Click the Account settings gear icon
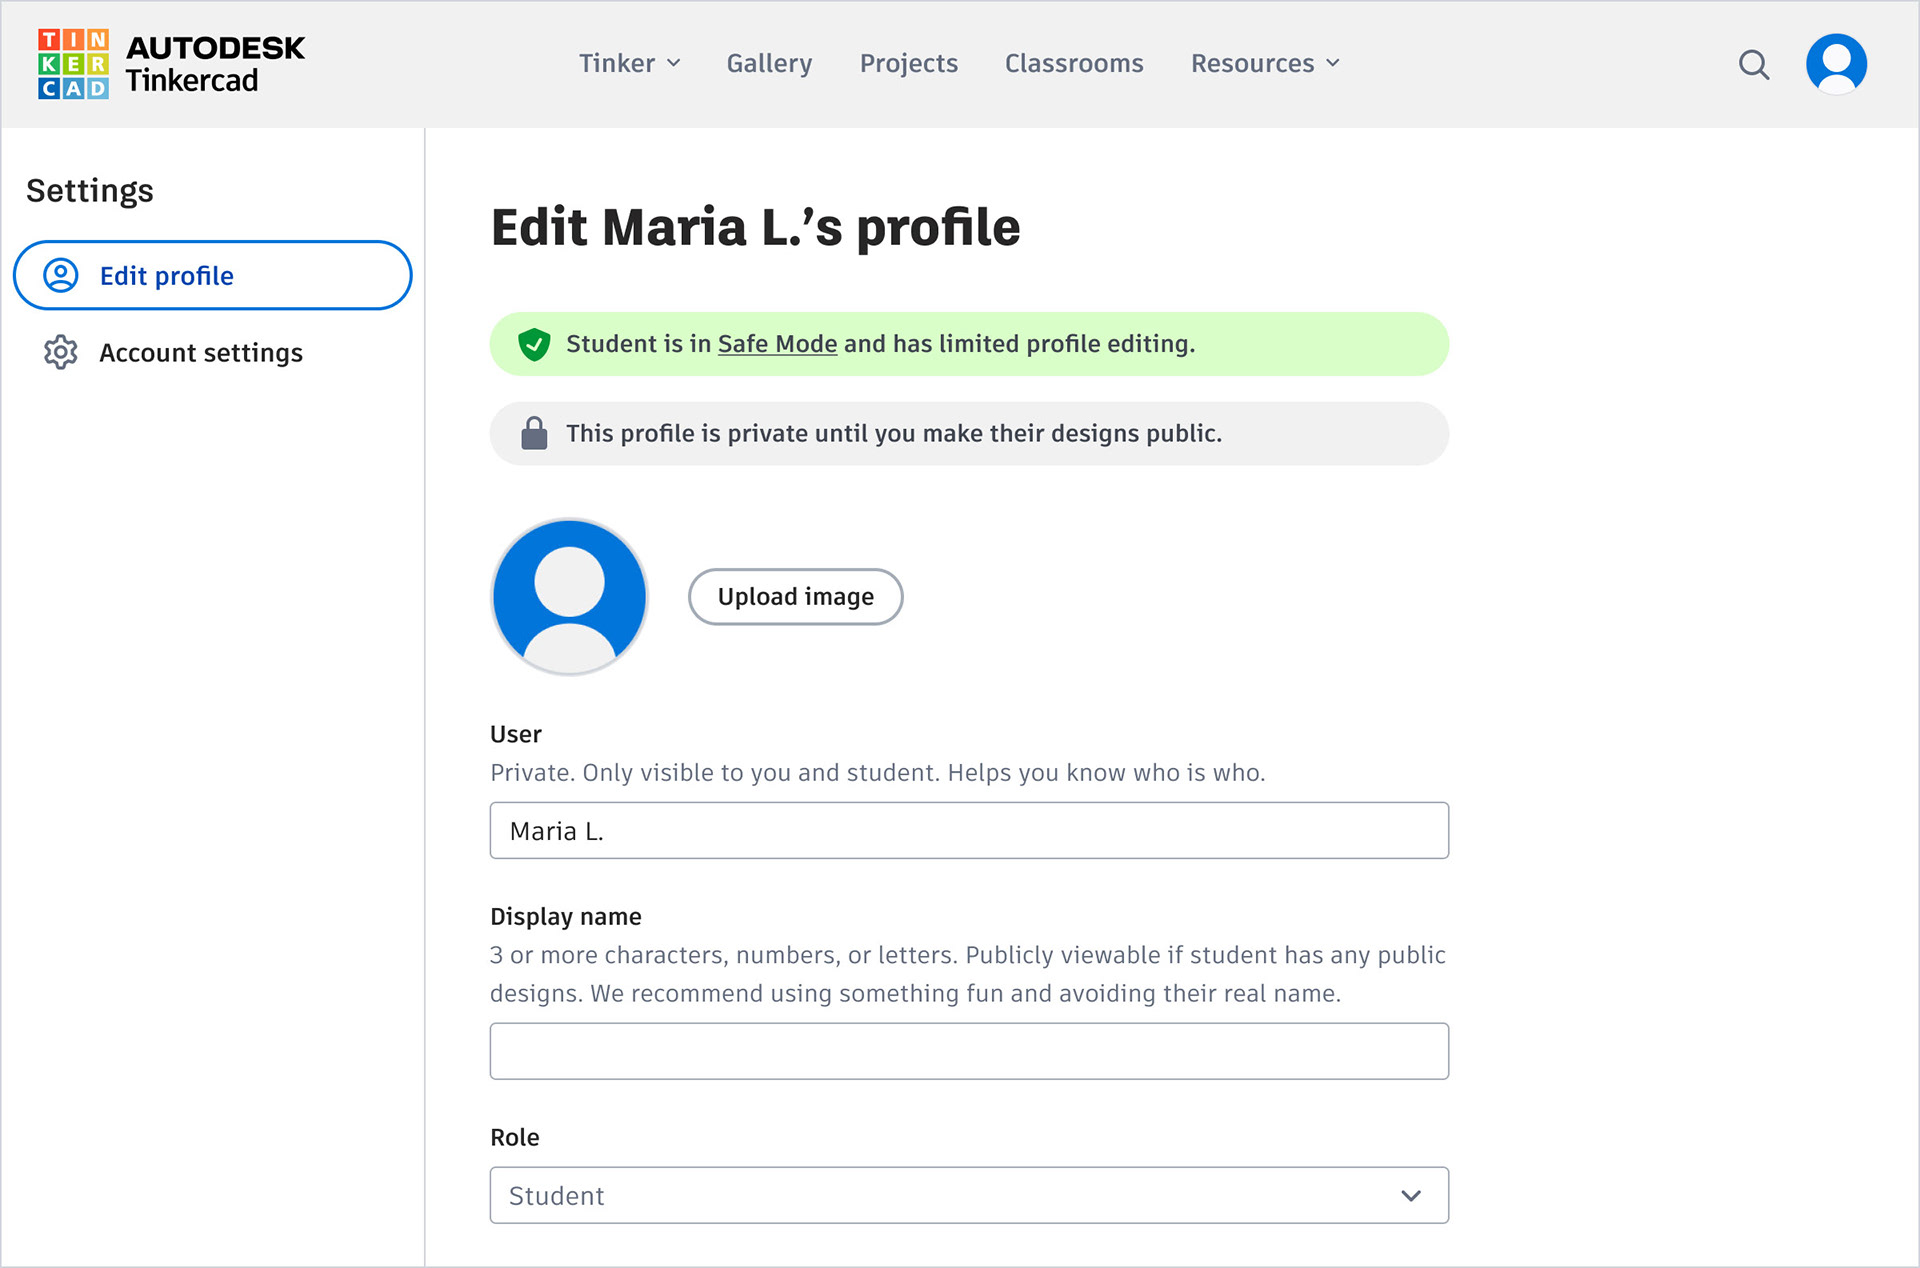Viewport: 1920px width, 1268px height. point(61,352)
